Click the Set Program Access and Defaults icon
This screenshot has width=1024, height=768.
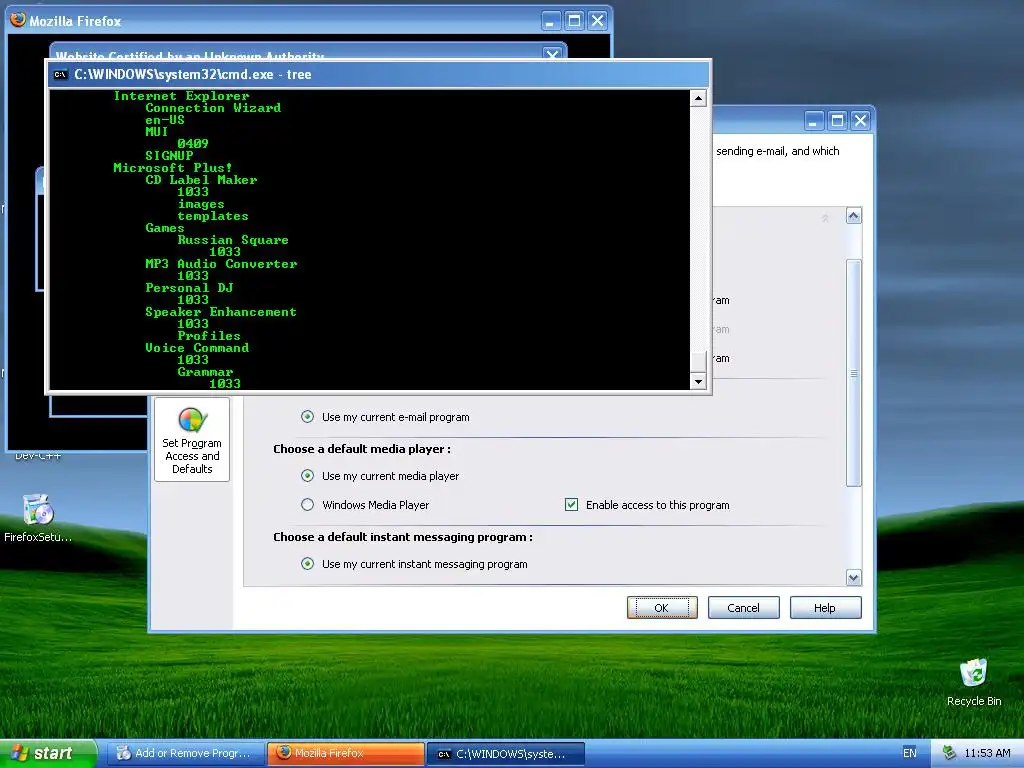[192, 440]
